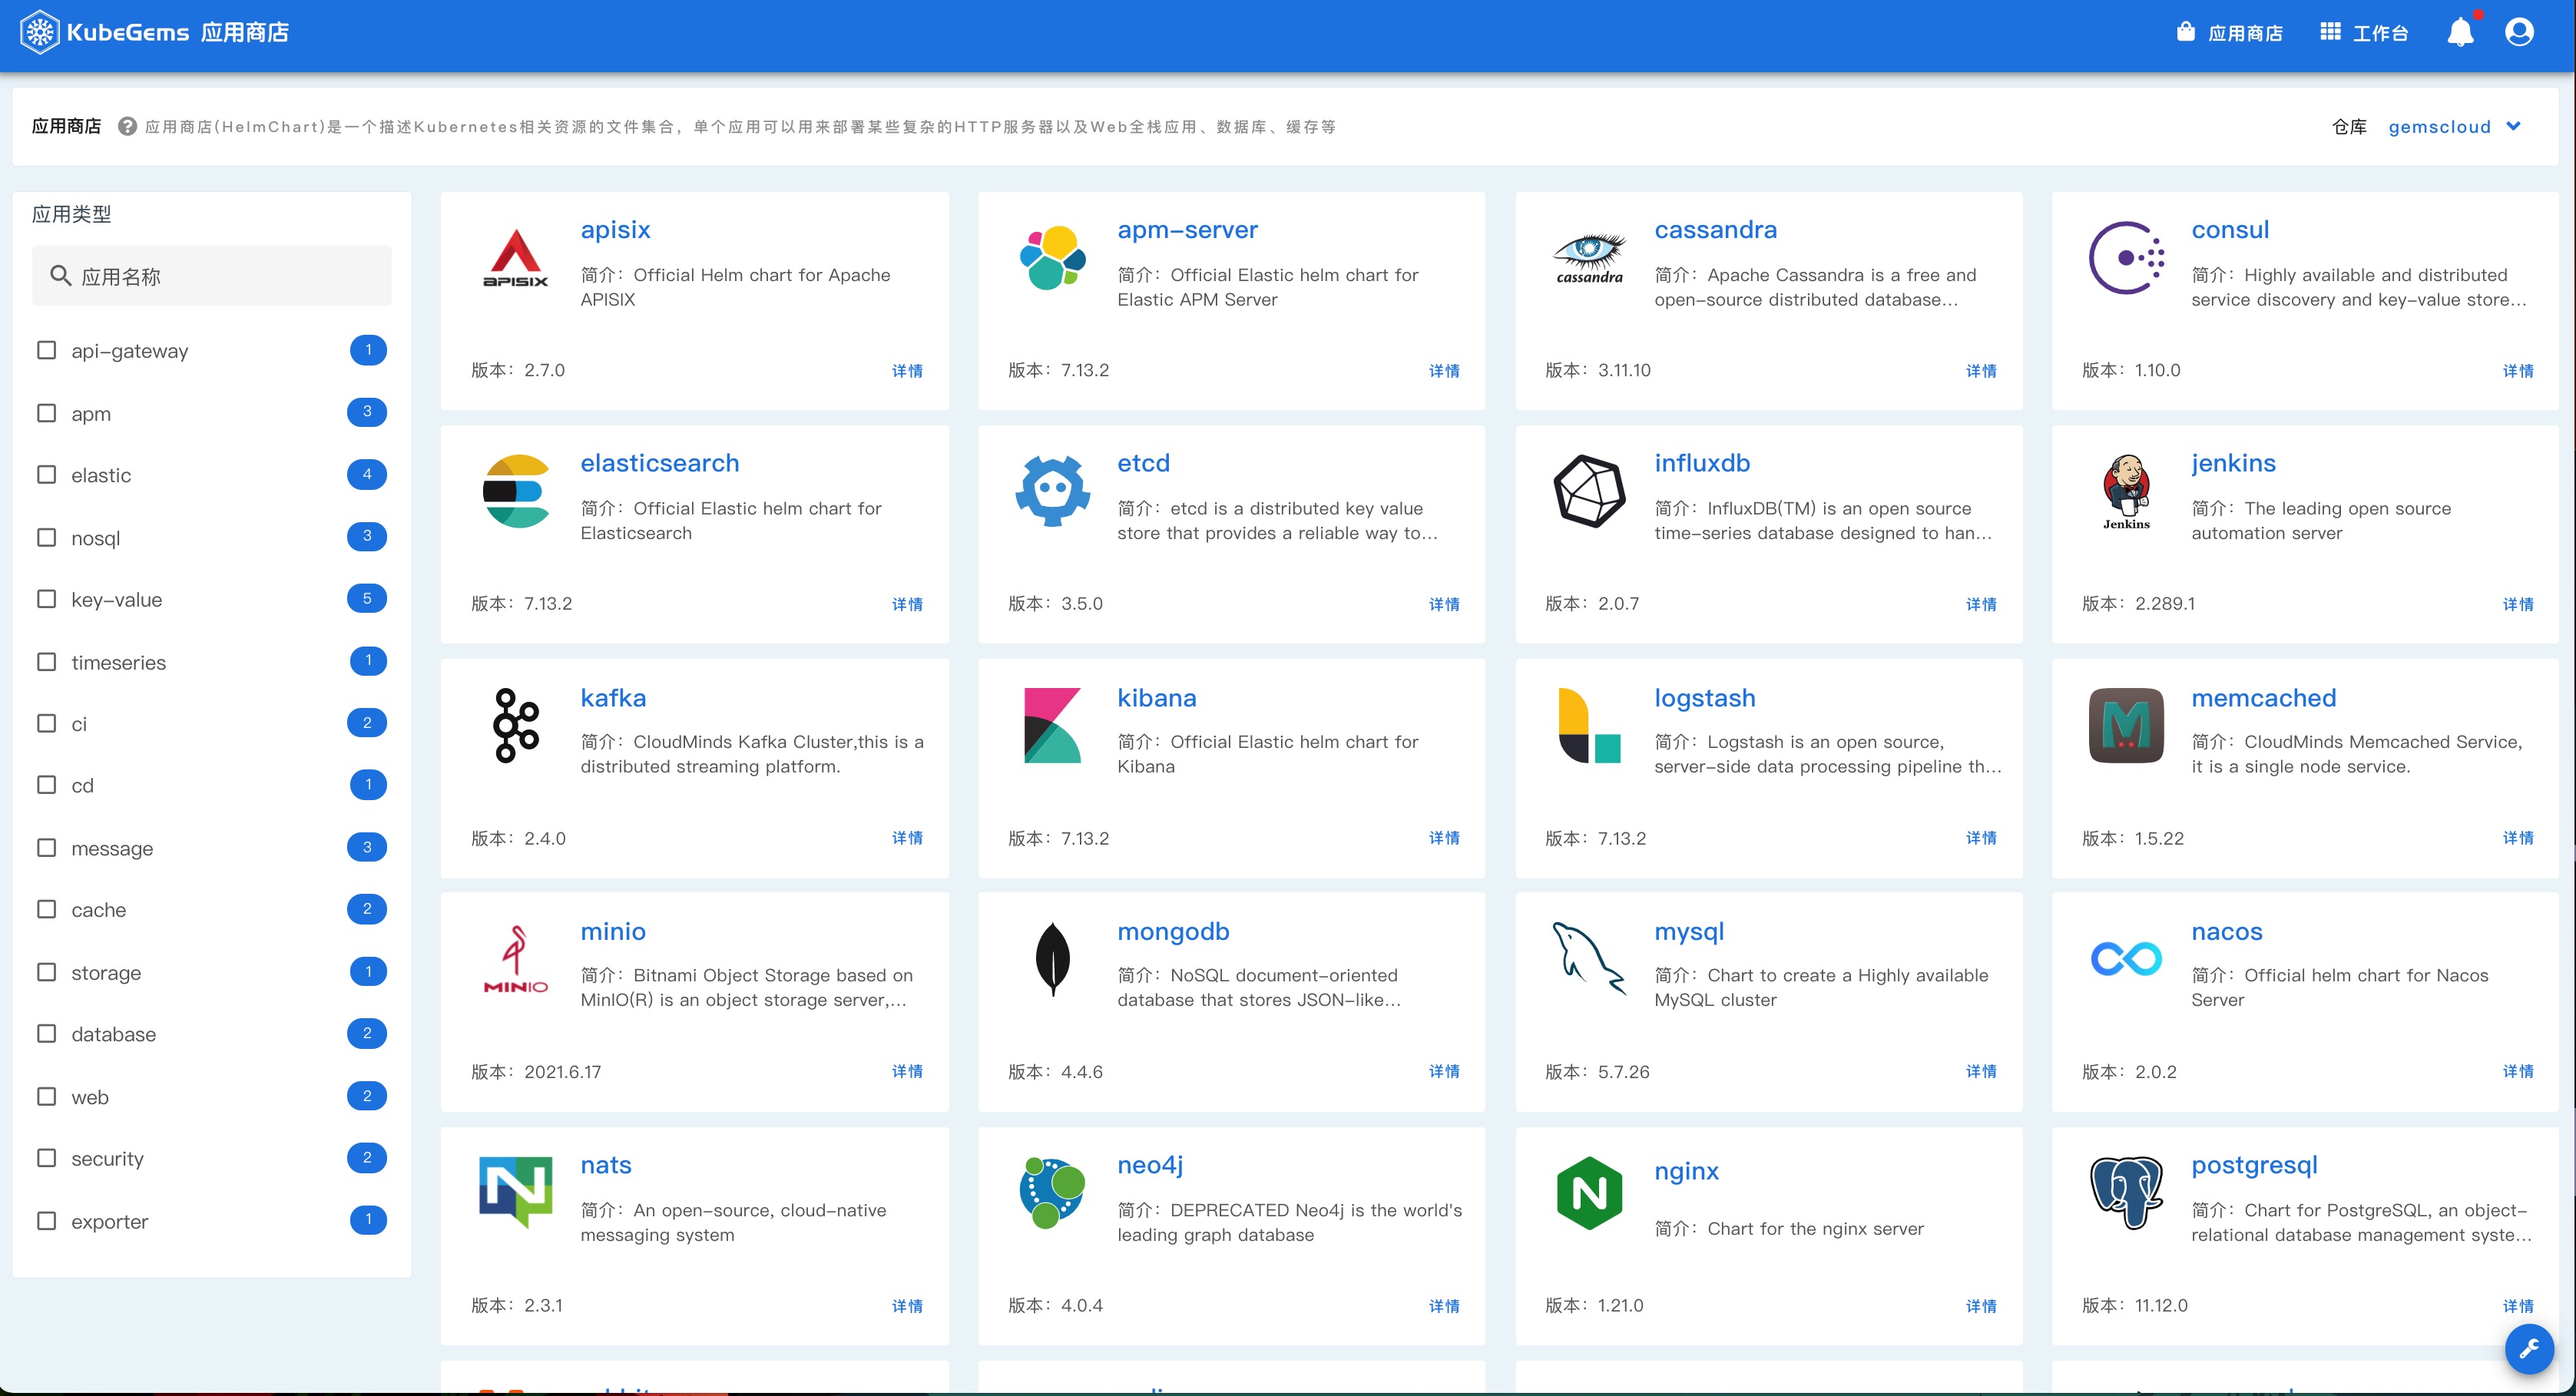
Task: Click the nginx hexagon logo
Action: pos(1589,1192)
